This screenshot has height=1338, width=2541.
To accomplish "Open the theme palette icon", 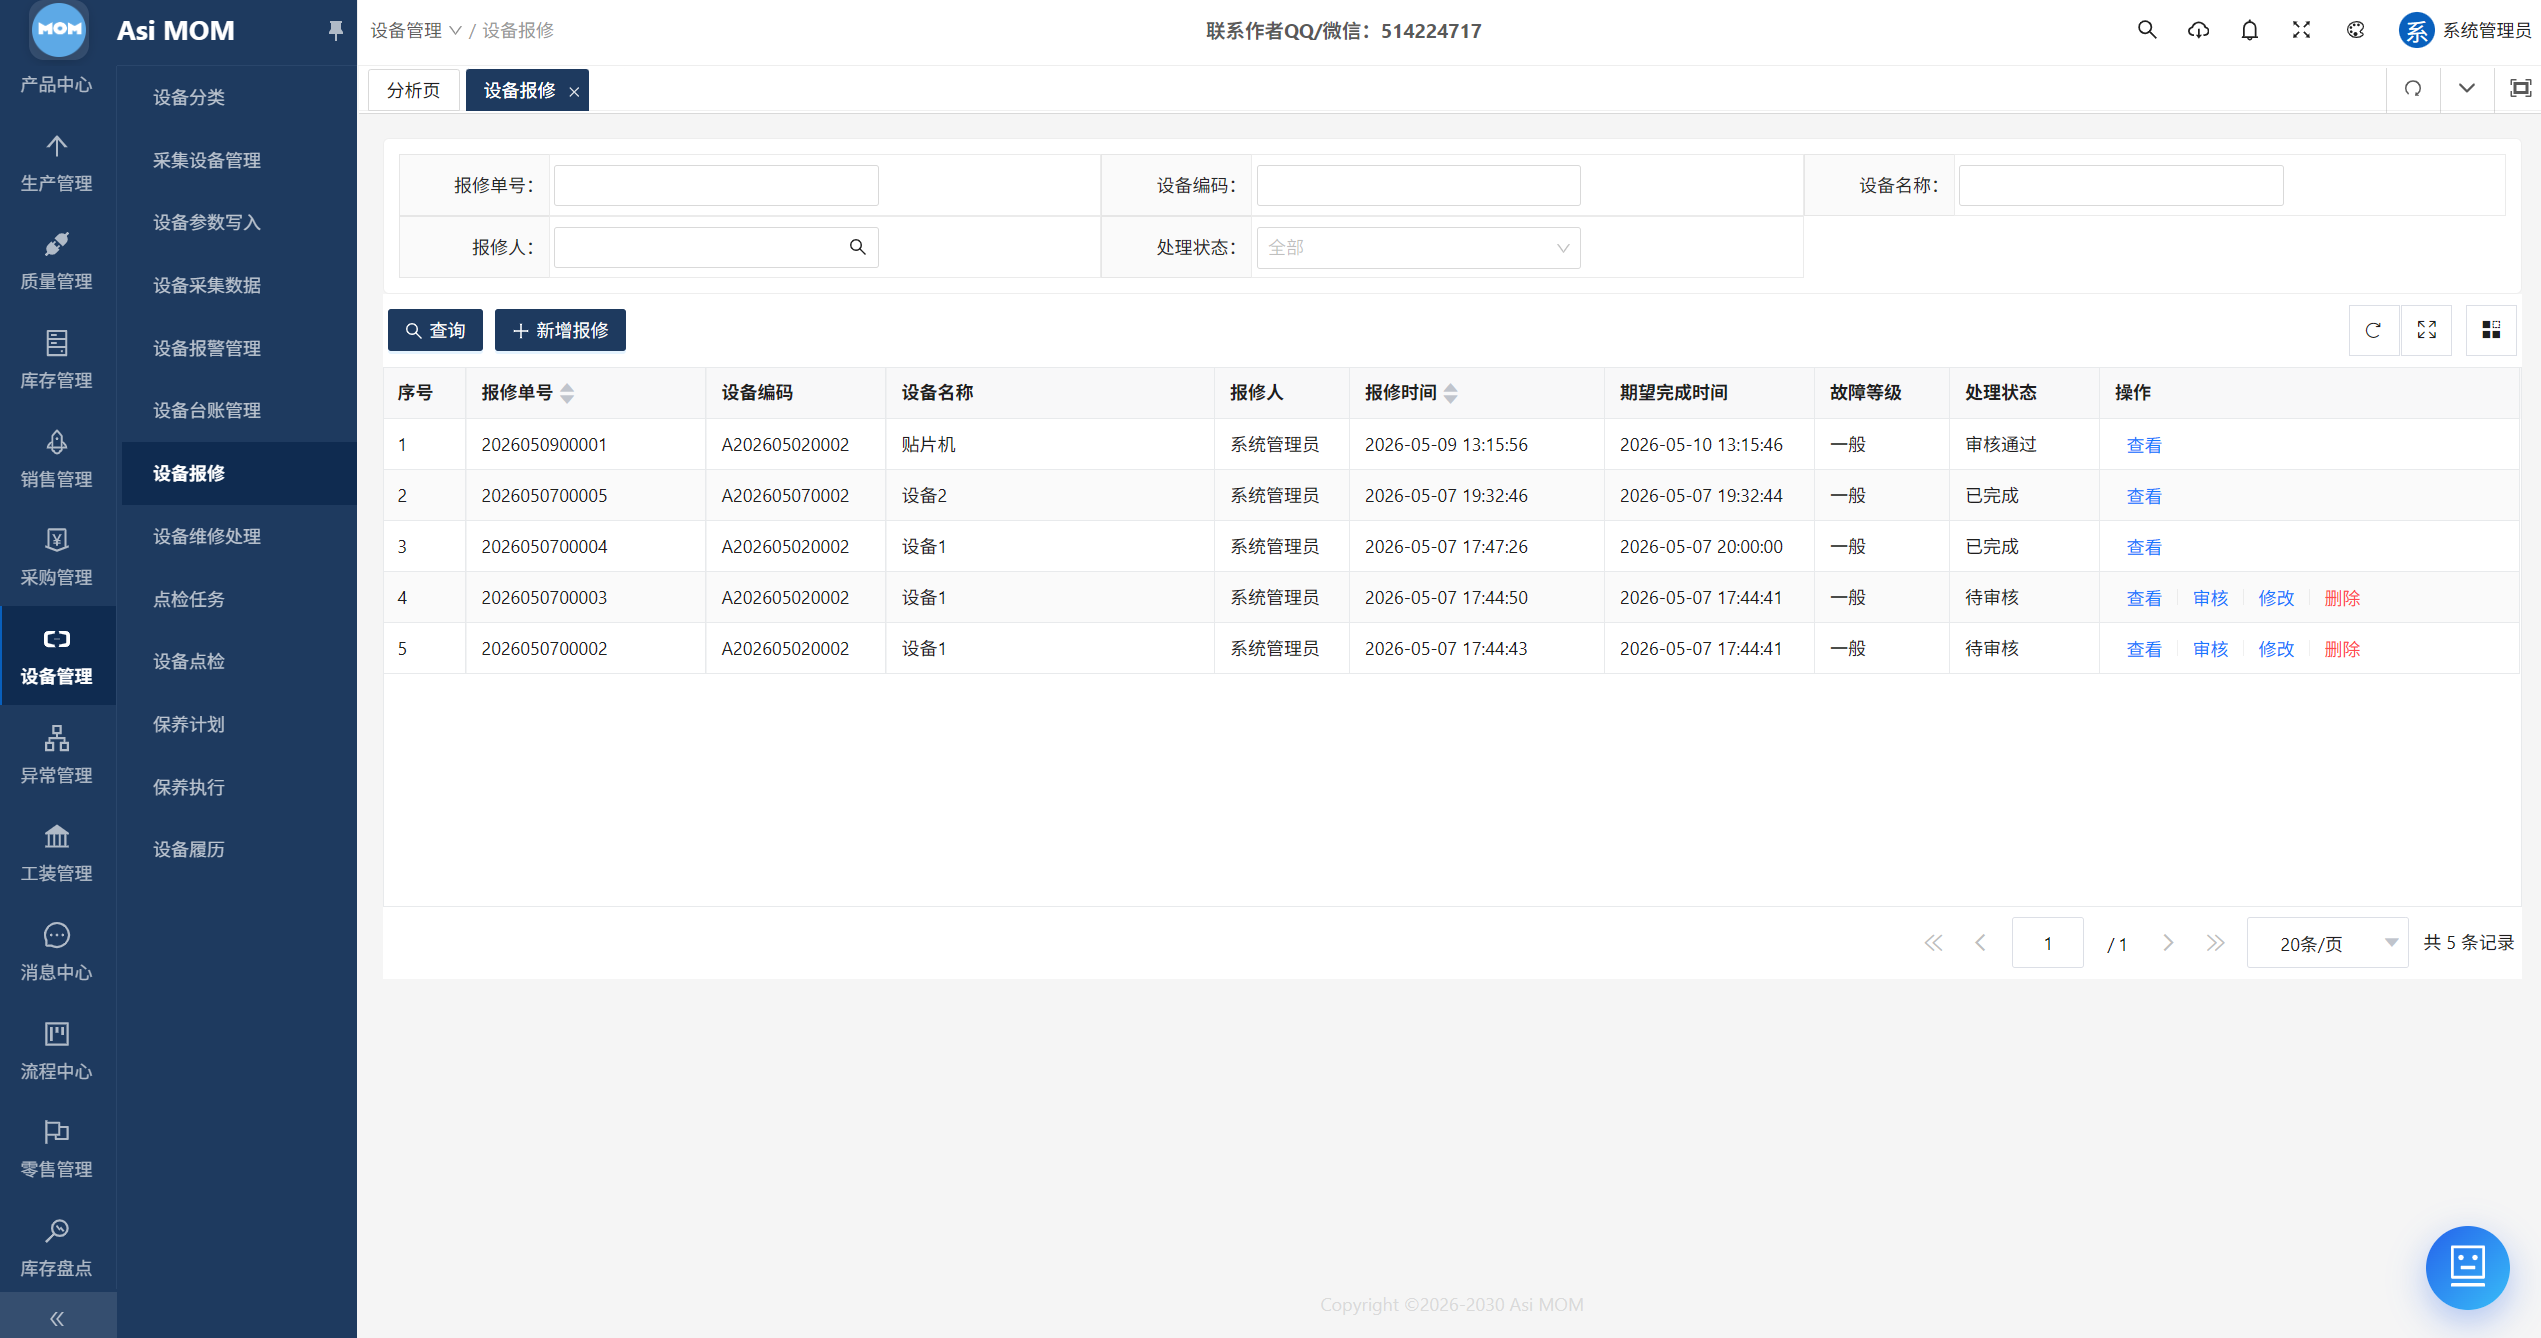I will point(2355,30).
